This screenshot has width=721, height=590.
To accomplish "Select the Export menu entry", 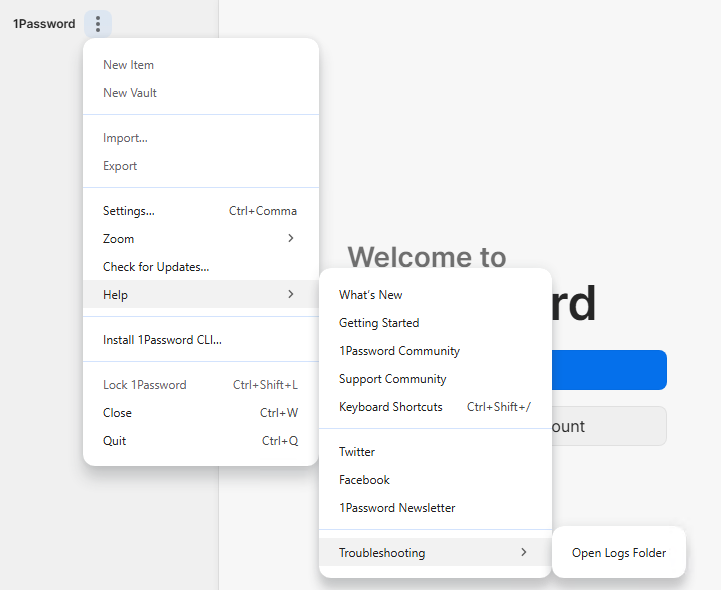I will pos(201,166).
